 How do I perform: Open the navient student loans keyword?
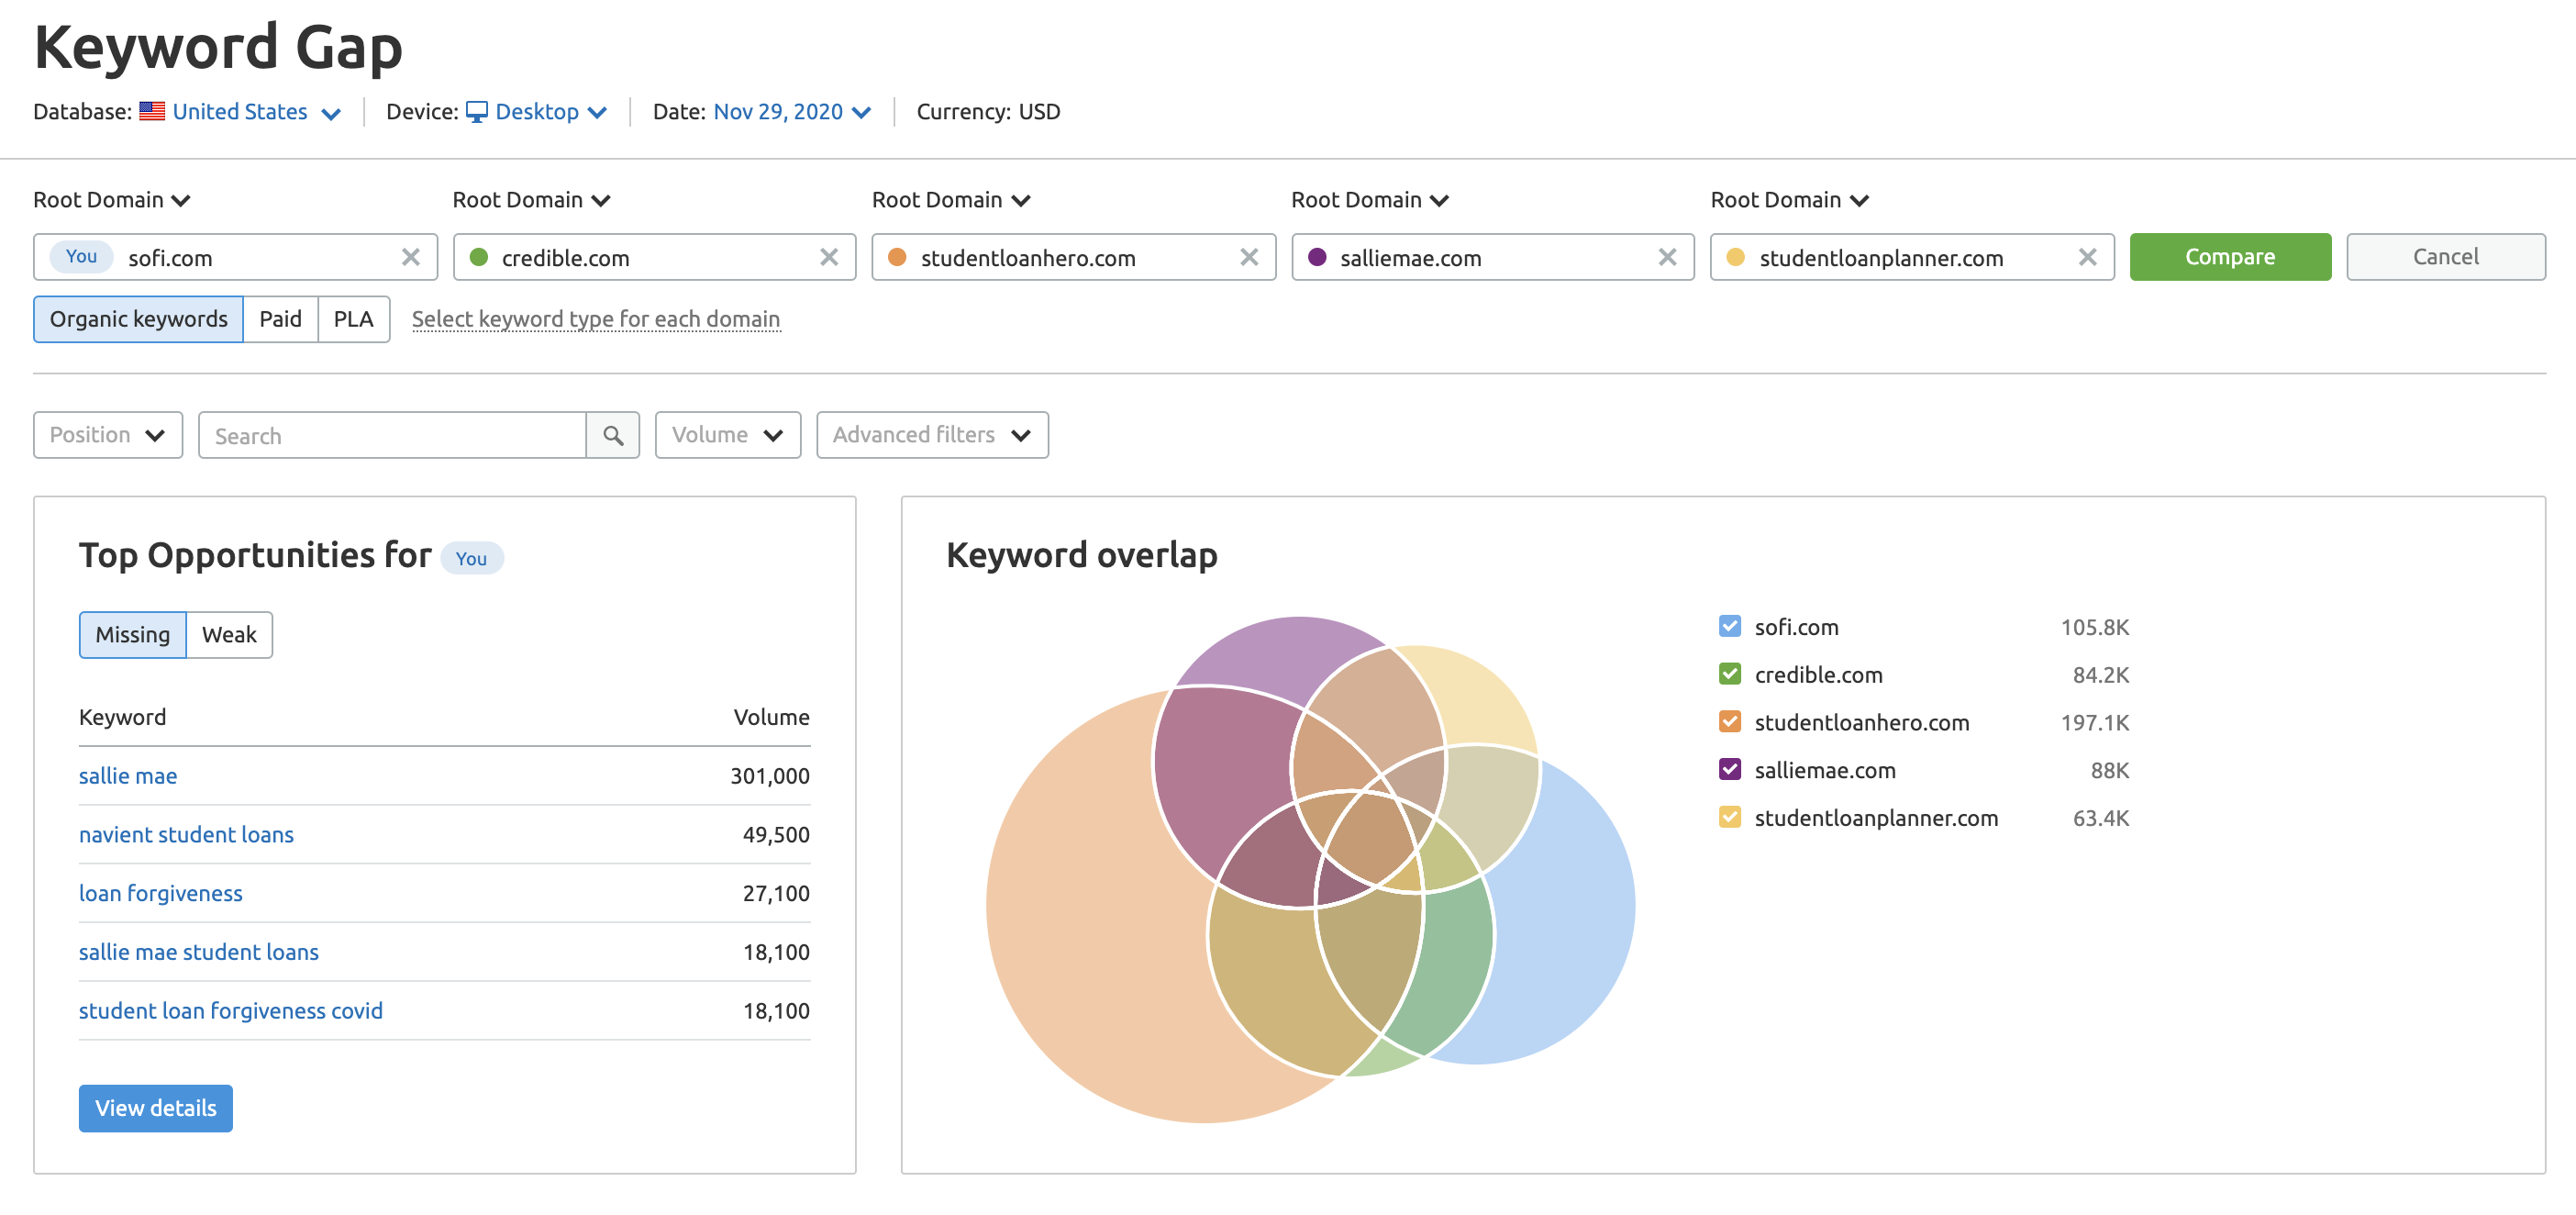coord(186,835)
